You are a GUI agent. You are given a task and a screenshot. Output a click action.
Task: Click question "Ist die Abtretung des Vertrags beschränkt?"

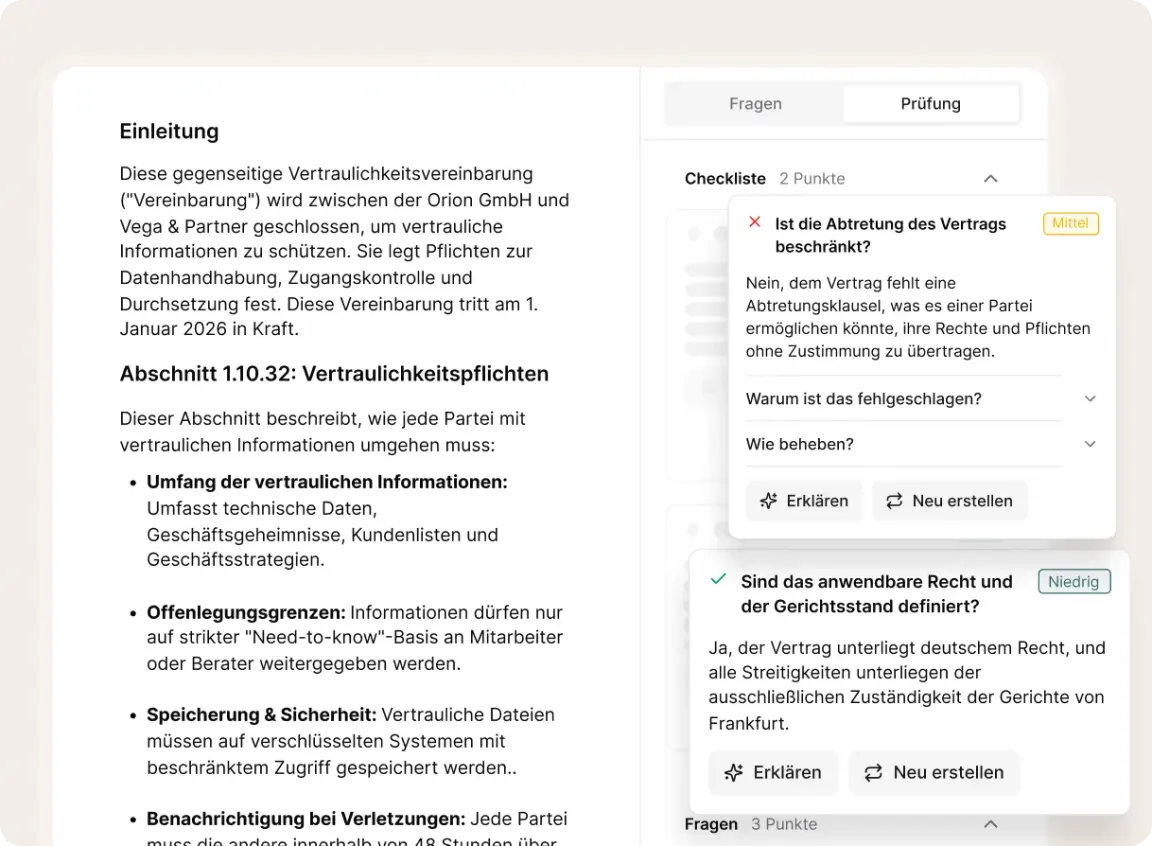[x=890, y=235]
